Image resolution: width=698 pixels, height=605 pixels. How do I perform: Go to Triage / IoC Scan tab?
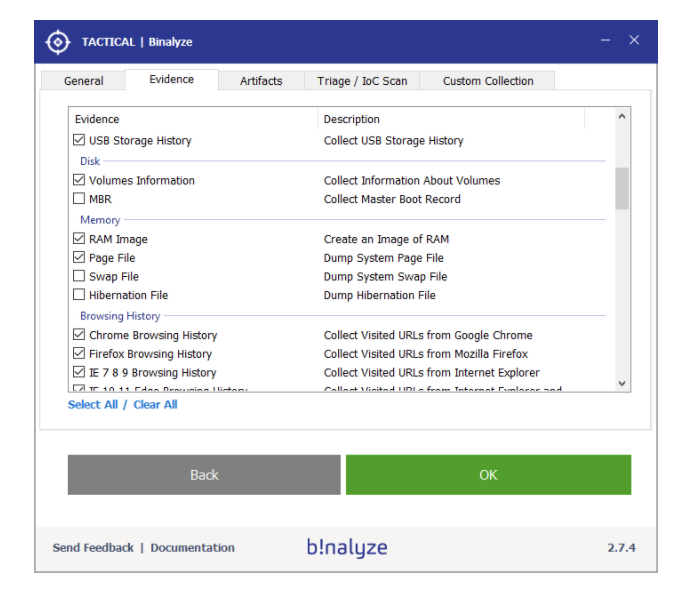coord(361,81)
